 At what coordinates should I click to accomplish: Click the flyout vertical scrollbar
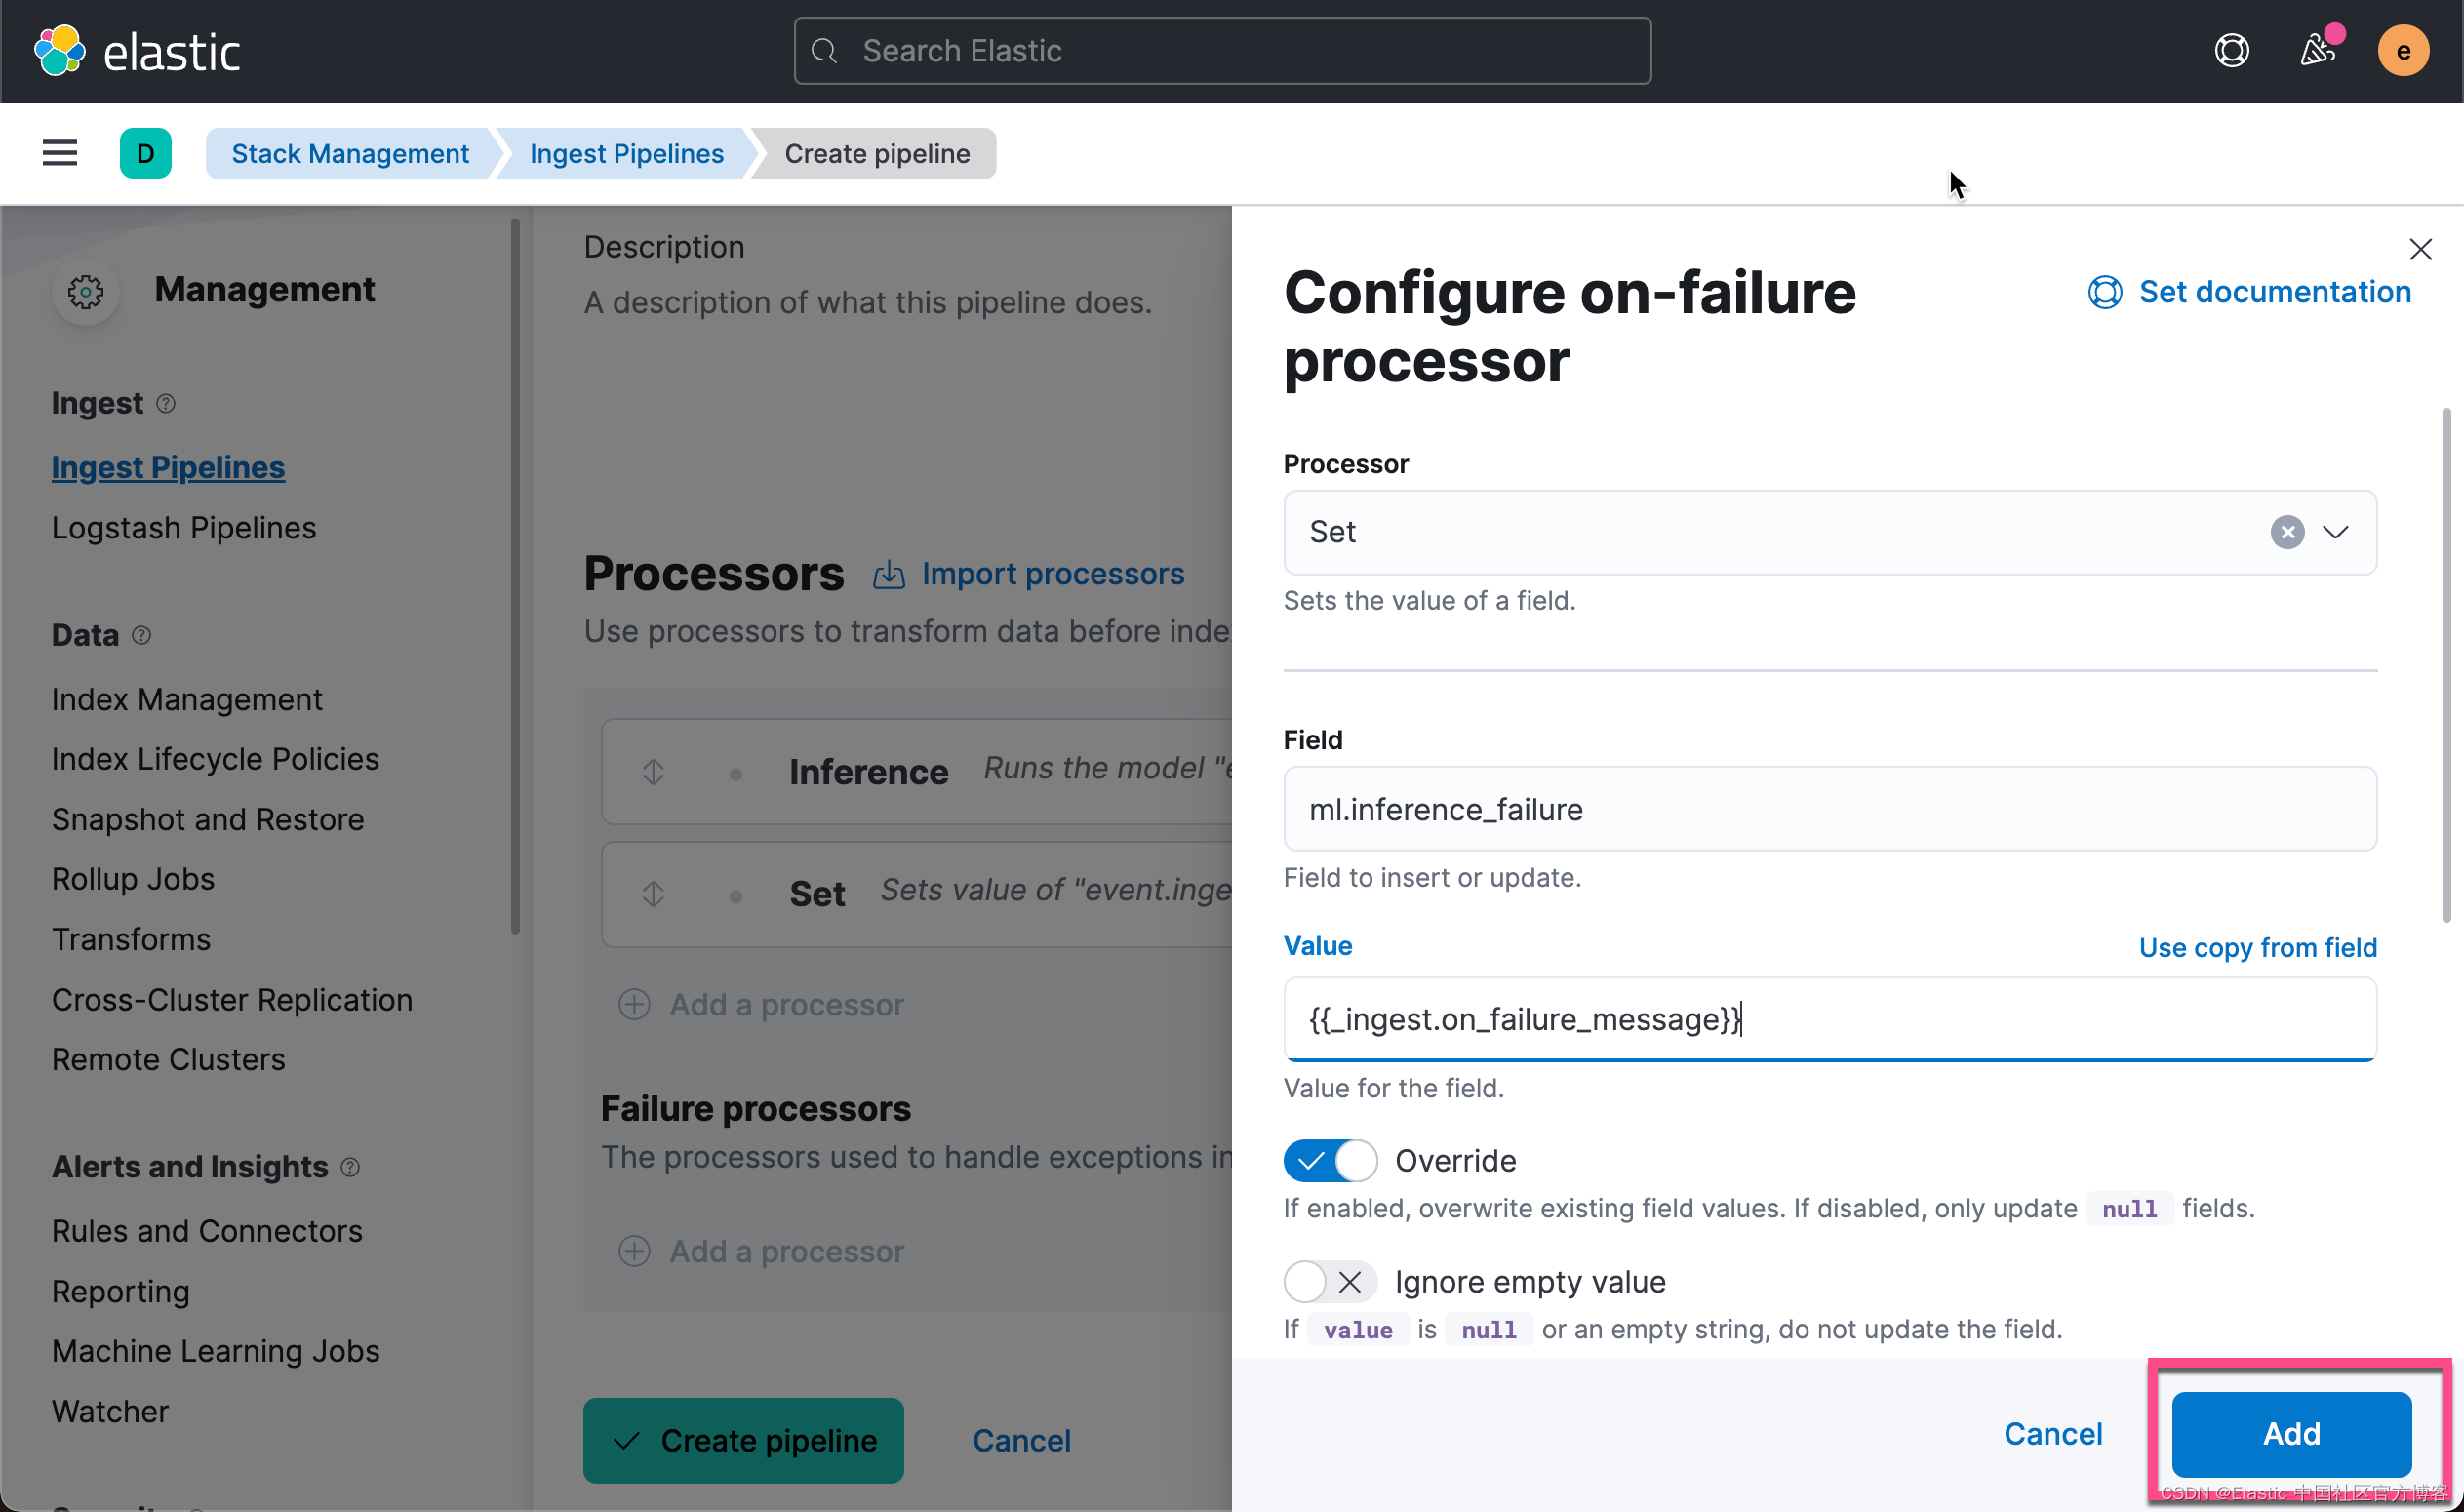[x=2445, y=665]
